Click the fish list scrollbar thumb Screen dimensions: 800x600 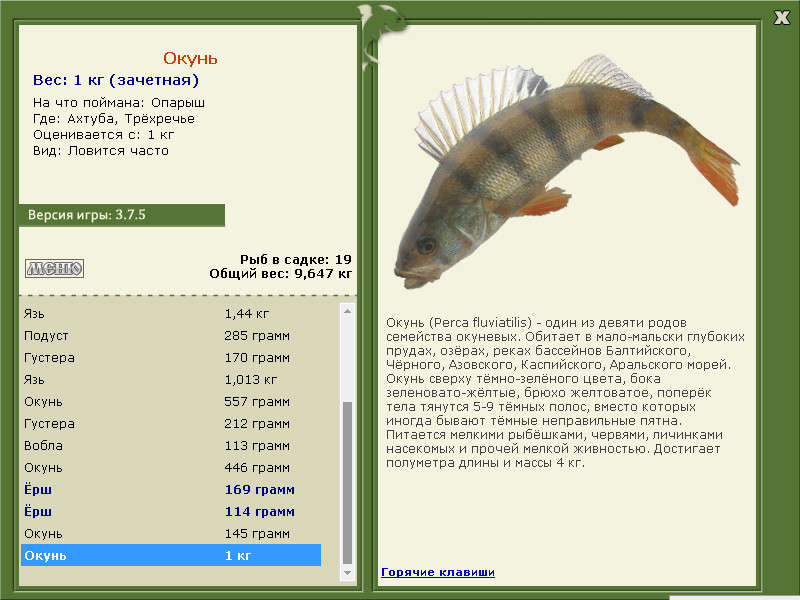click(x=347, y=483)
